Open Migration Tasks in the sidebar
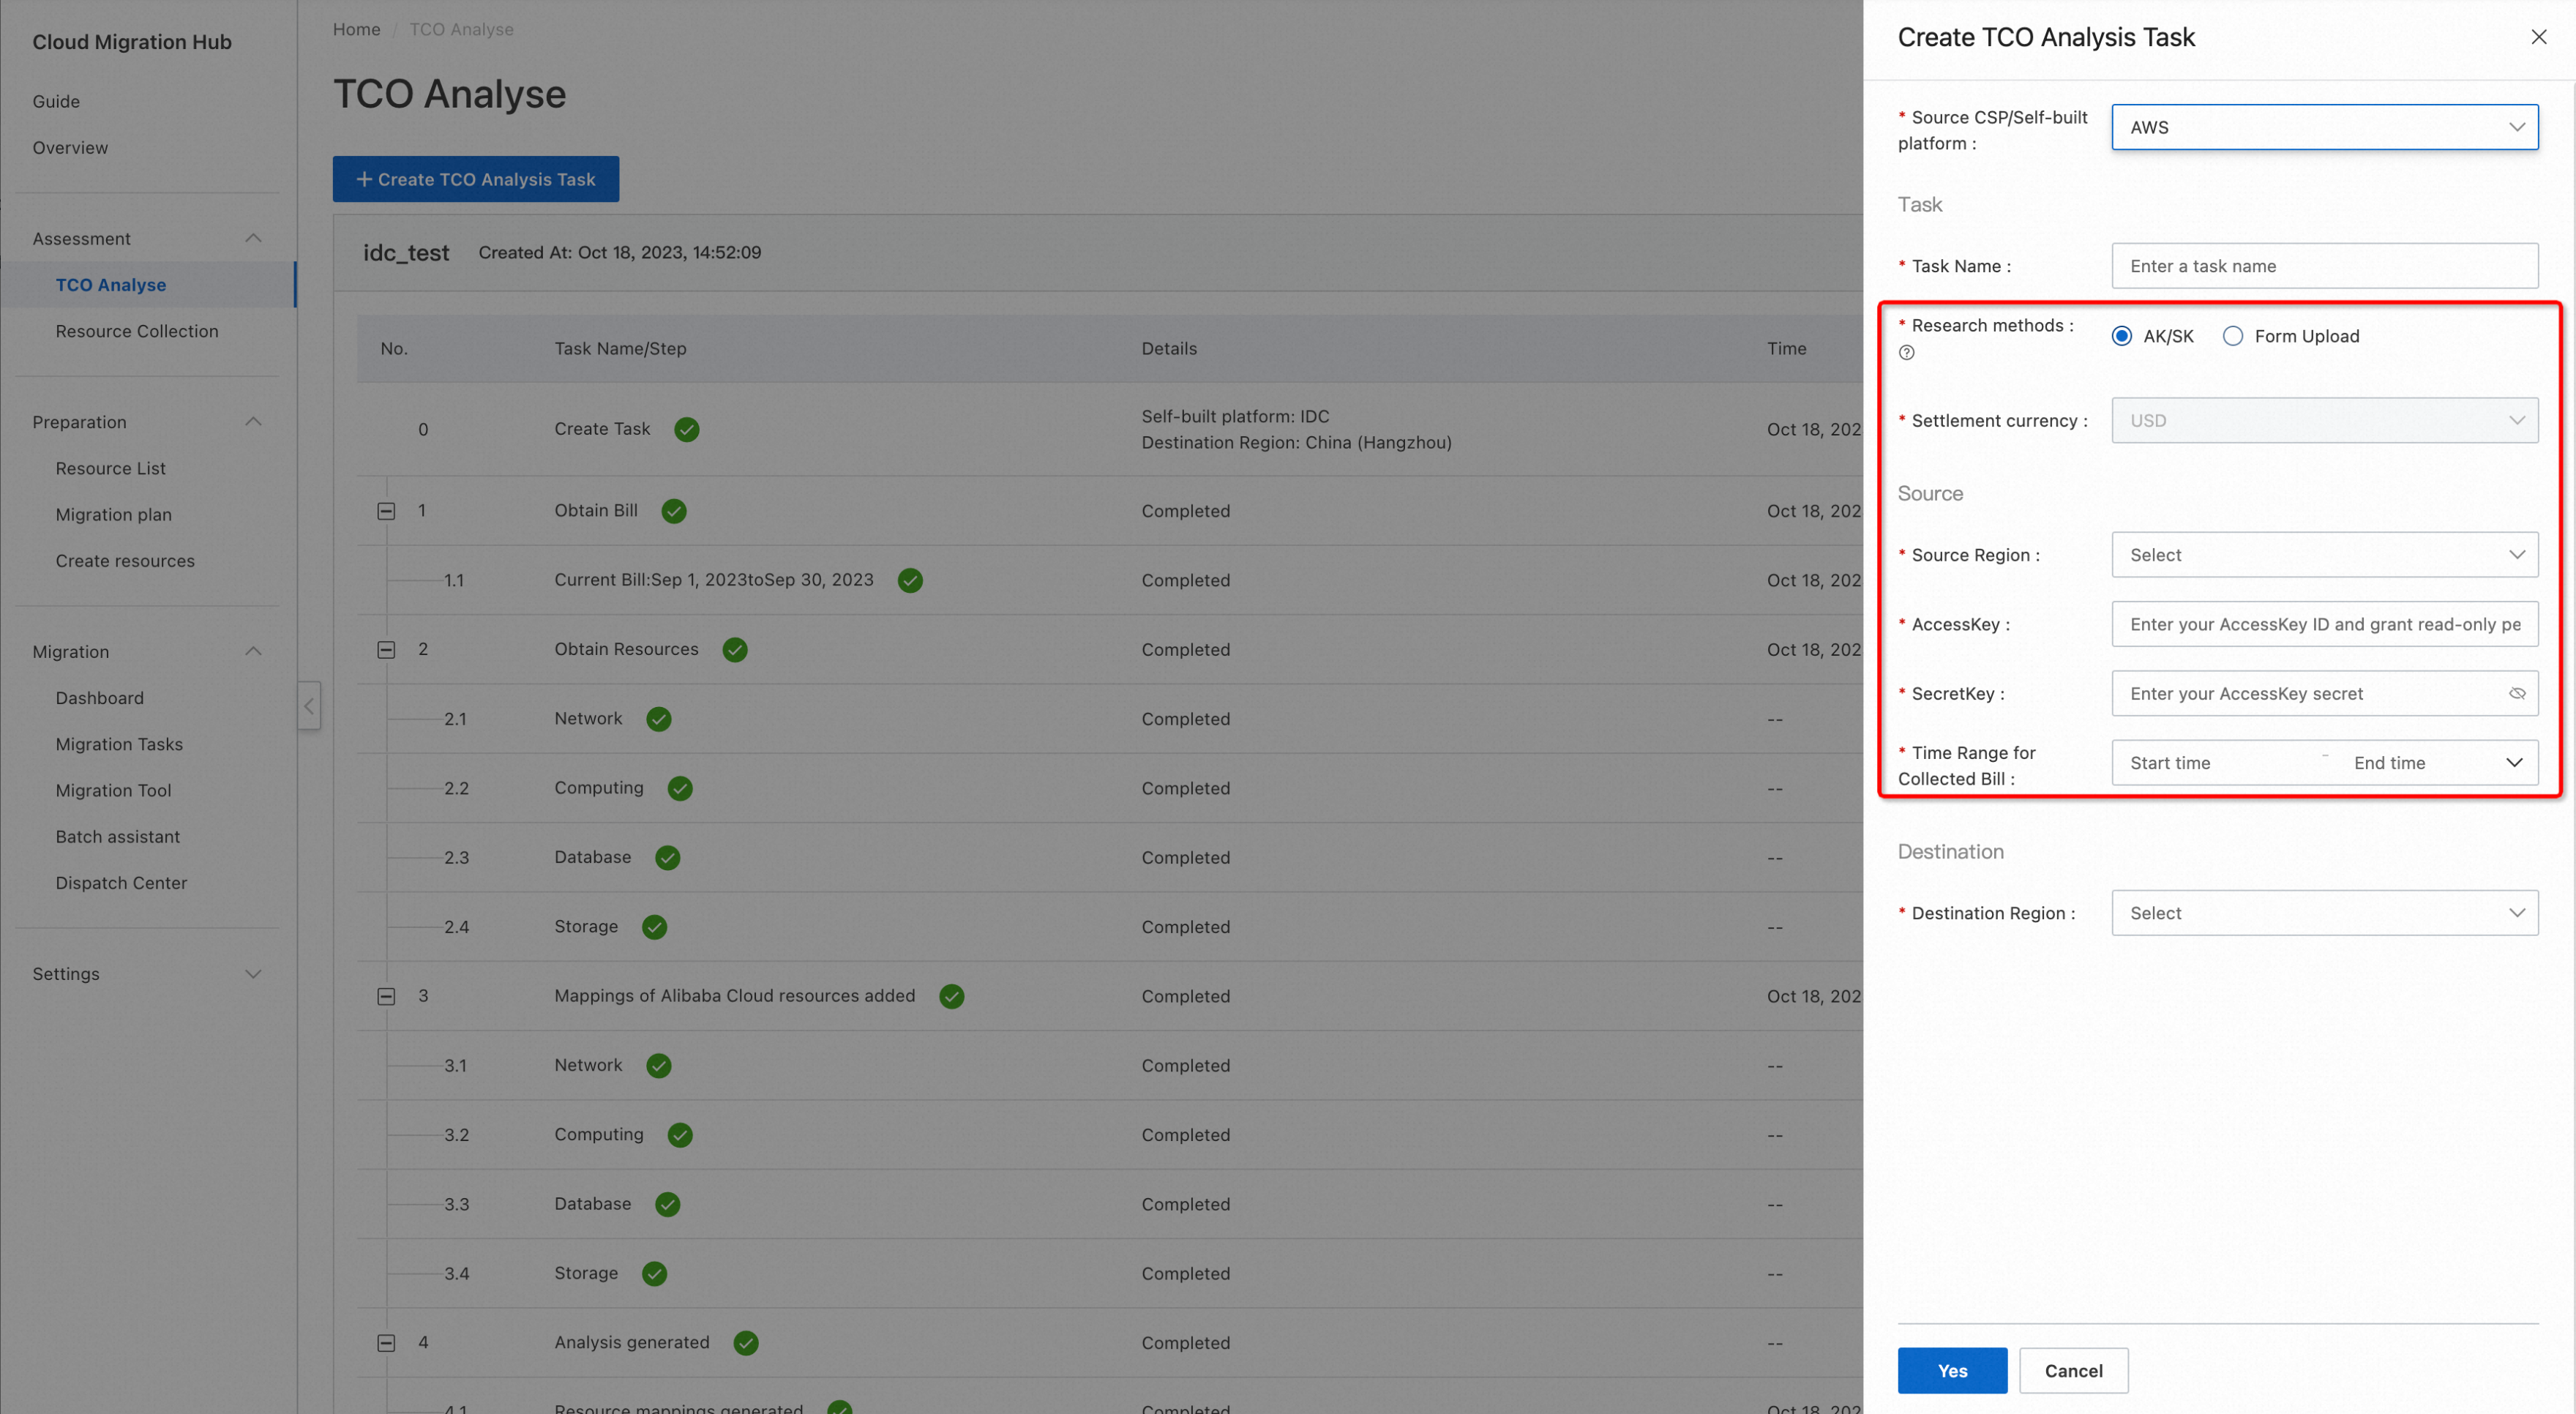2576x1414 pixels. pyautogui.click(x=119, y=744)
